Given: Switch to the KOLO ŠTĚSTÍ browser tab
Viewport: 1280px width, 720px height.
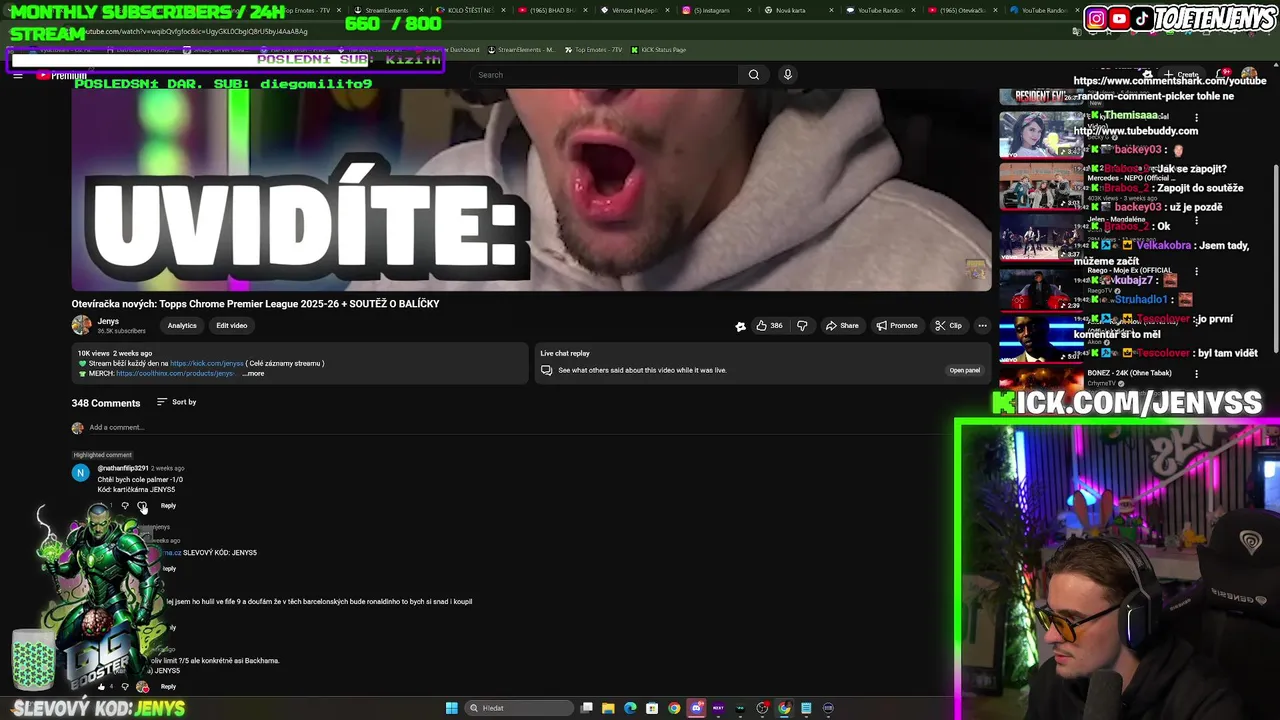Looking at the screenshot, I should [470, 10].
